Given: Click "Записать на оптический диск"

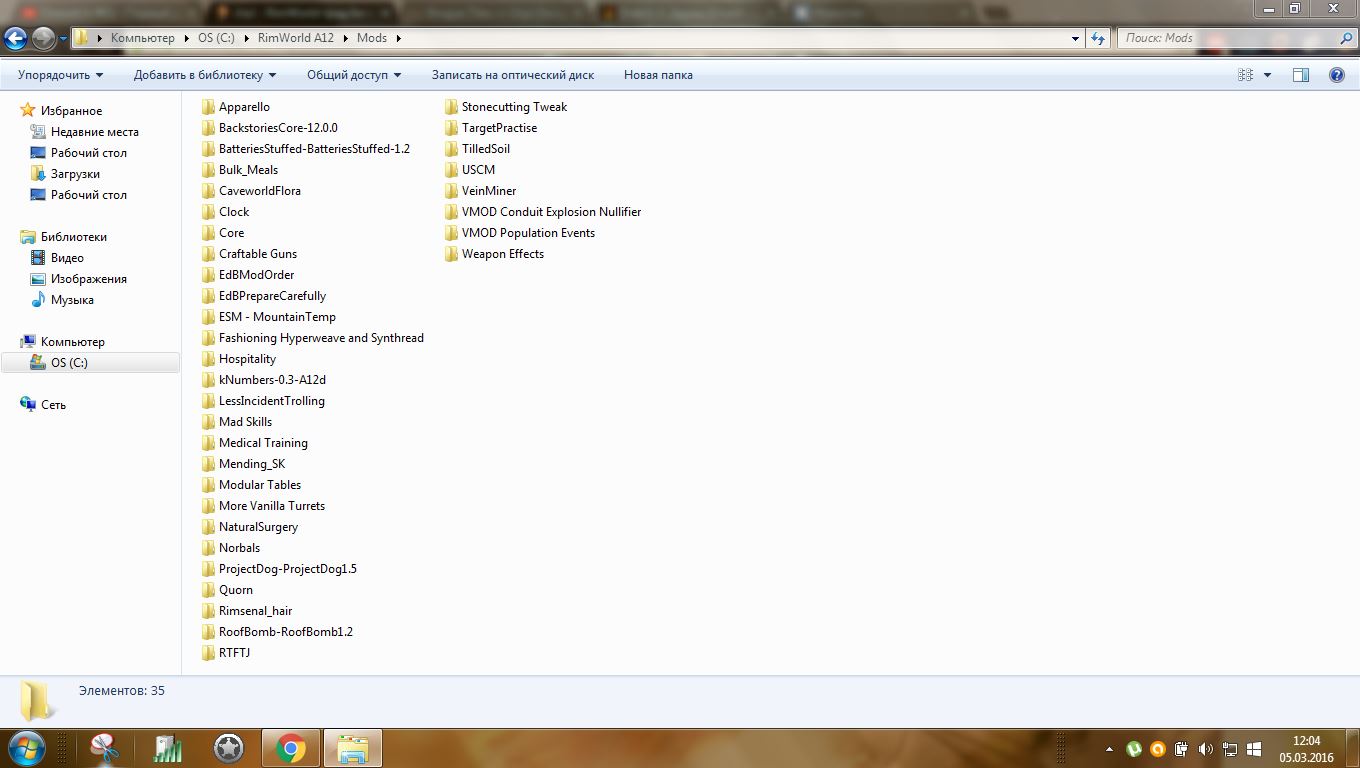Looking at the screenshot, I should 513,75.
